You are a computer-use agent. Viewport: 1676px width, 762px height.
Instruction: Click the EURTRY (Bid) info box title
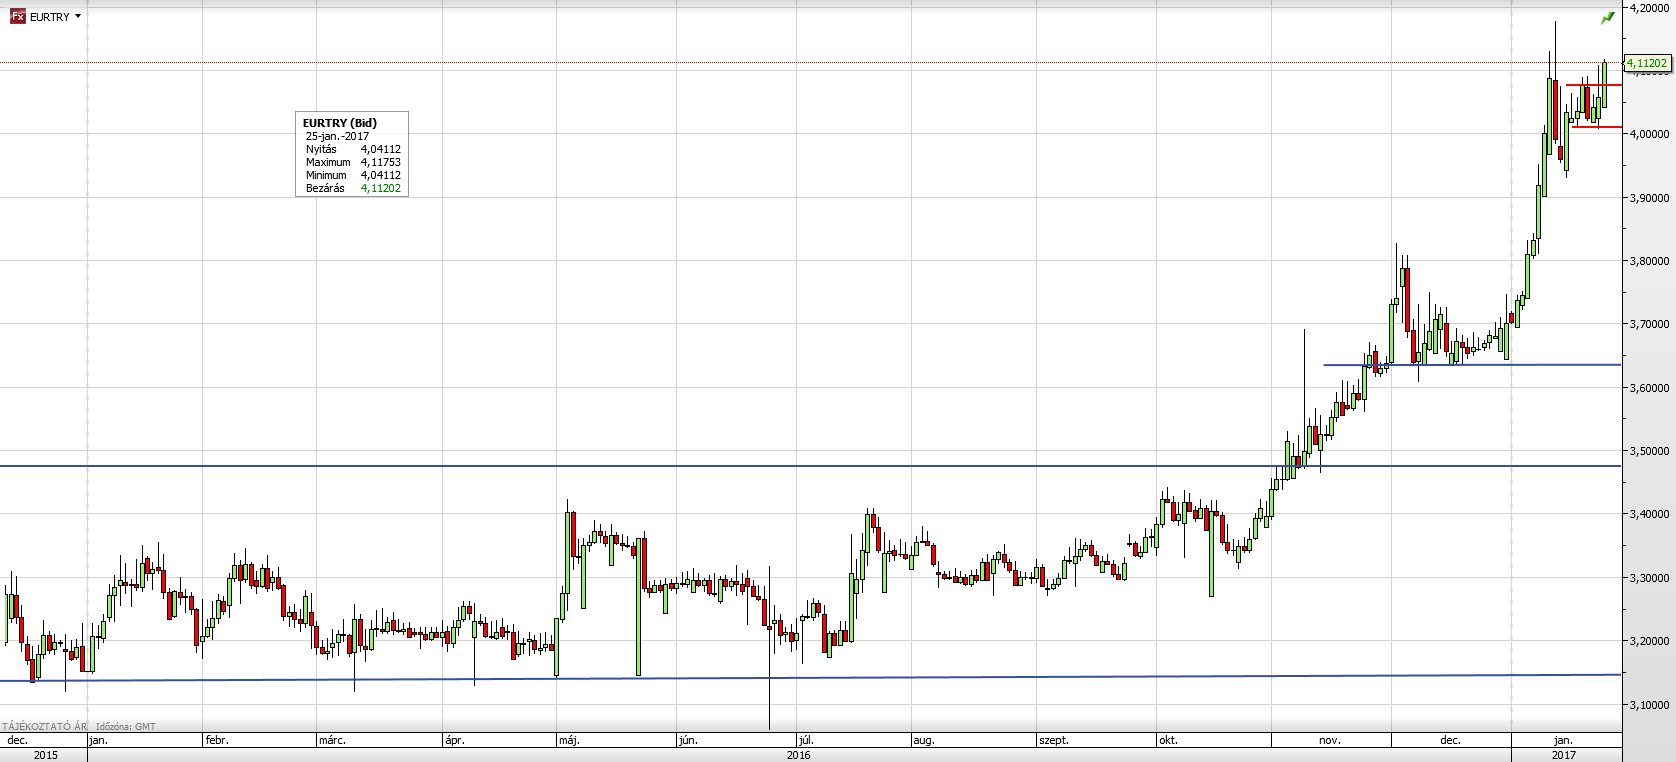339,123
